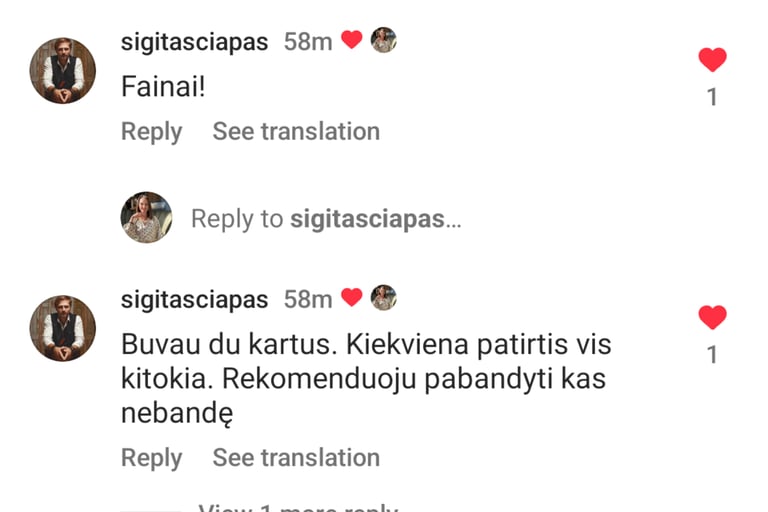Screen dimensions: 768x512
Task: Reply to the "Fainai!" comment
Action: 151,132
